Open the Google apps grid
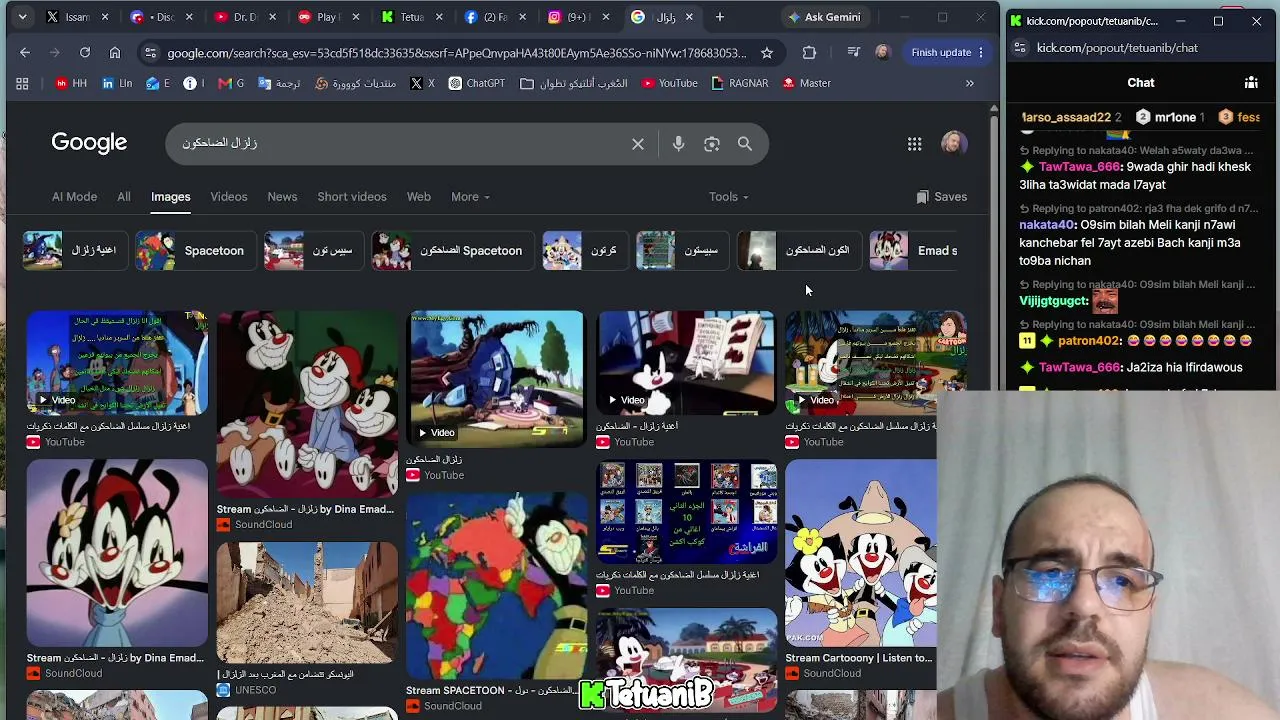The height and width of the screenshot is (720, 1280). (914, 144)
